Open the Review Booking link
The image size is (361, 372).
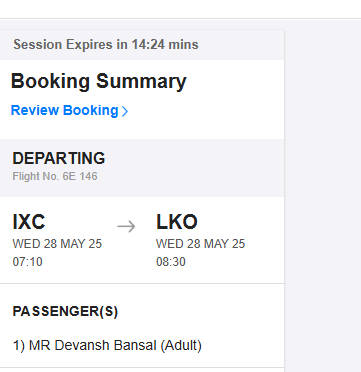[x=69, y=110]
